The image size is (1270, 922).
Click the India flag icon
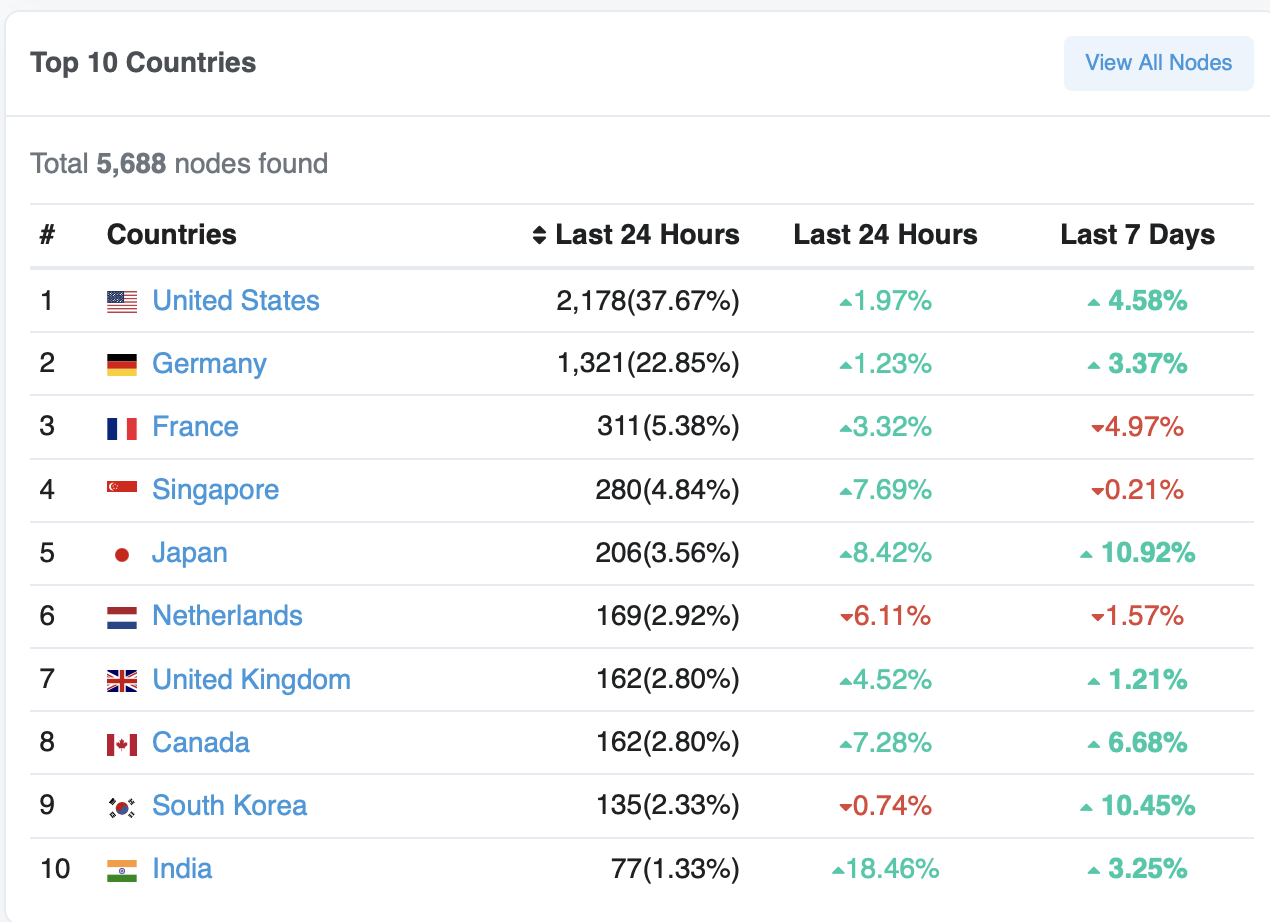122,870
